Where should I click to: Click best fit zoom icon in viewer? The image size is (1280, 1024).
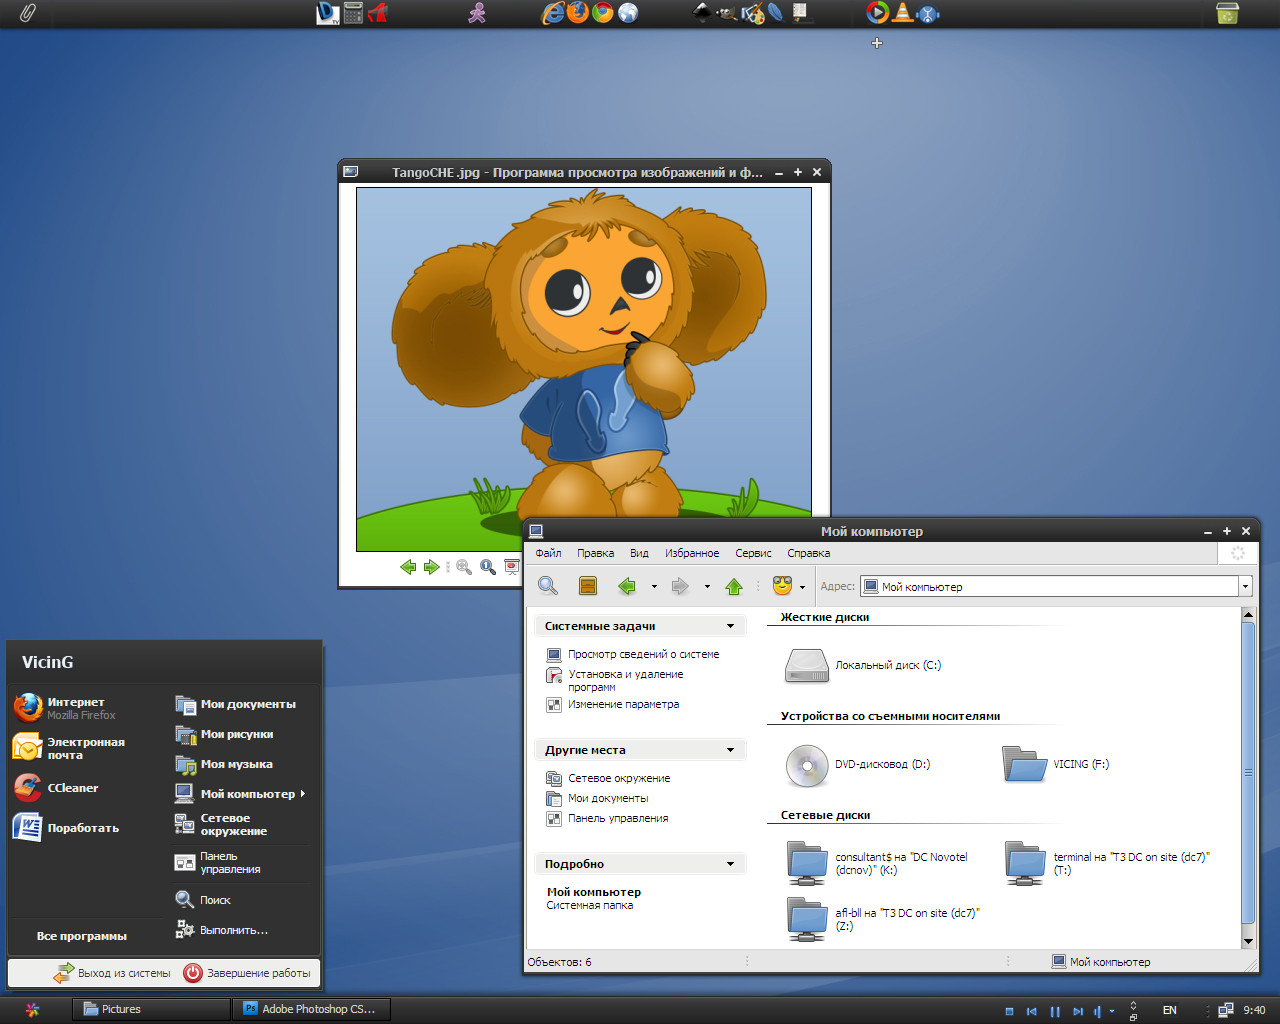(x=464, y=567)
